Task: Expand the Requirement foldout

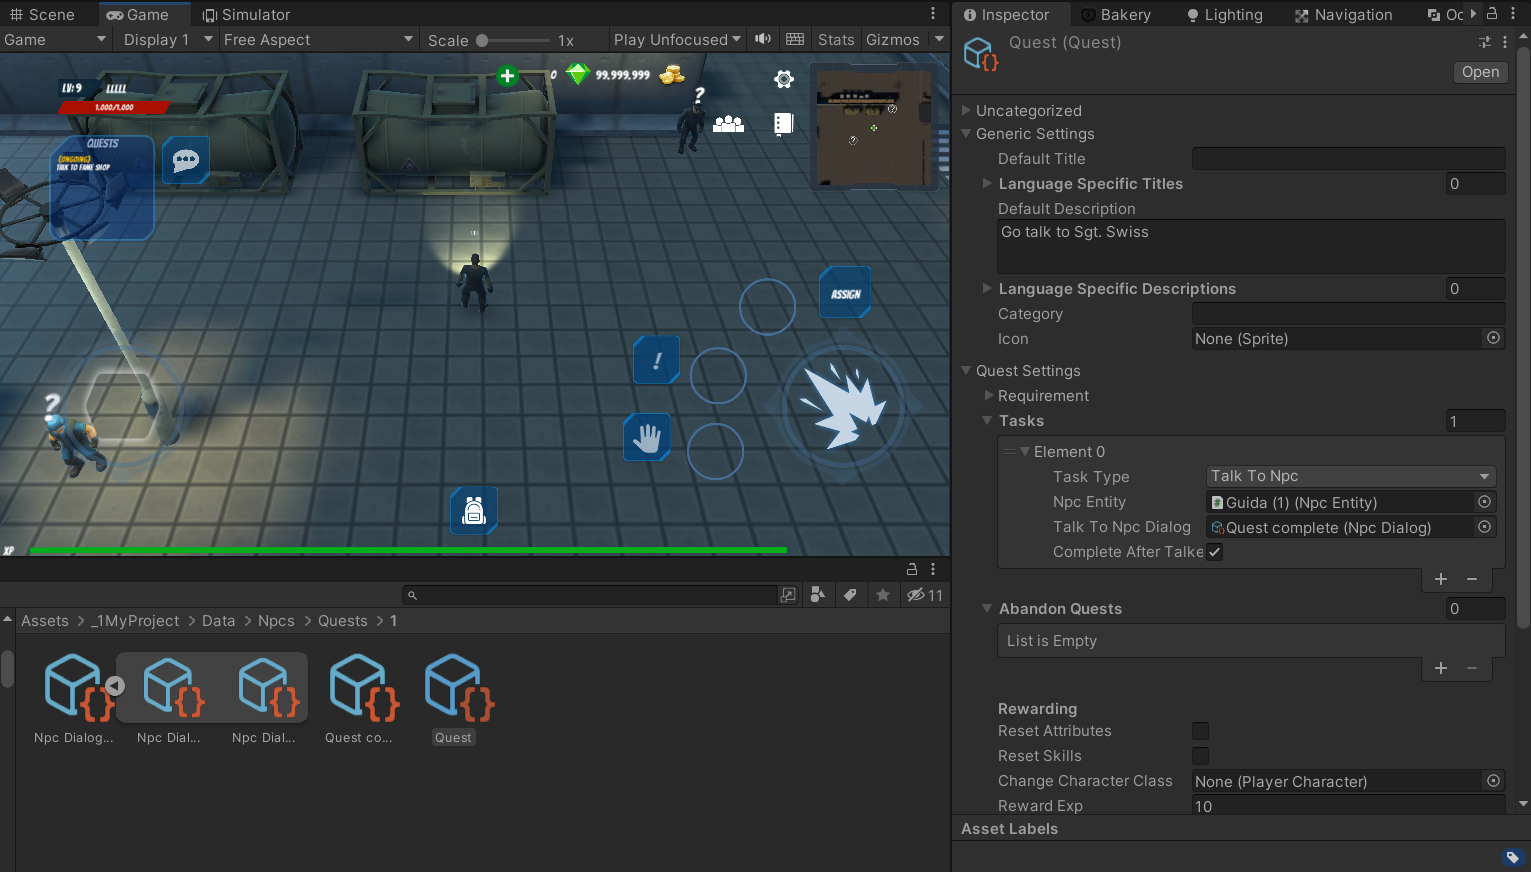Action: (989, 395)
